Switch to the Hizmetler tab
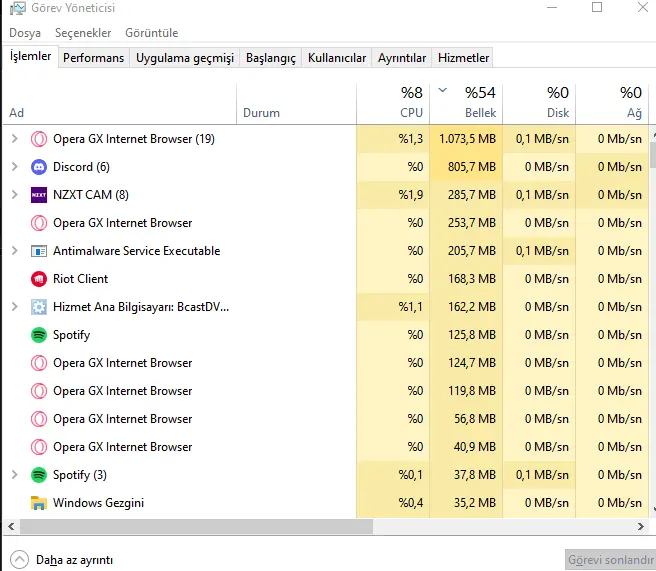The height and width of the screenshot is (571, 656). pos(463,58)
